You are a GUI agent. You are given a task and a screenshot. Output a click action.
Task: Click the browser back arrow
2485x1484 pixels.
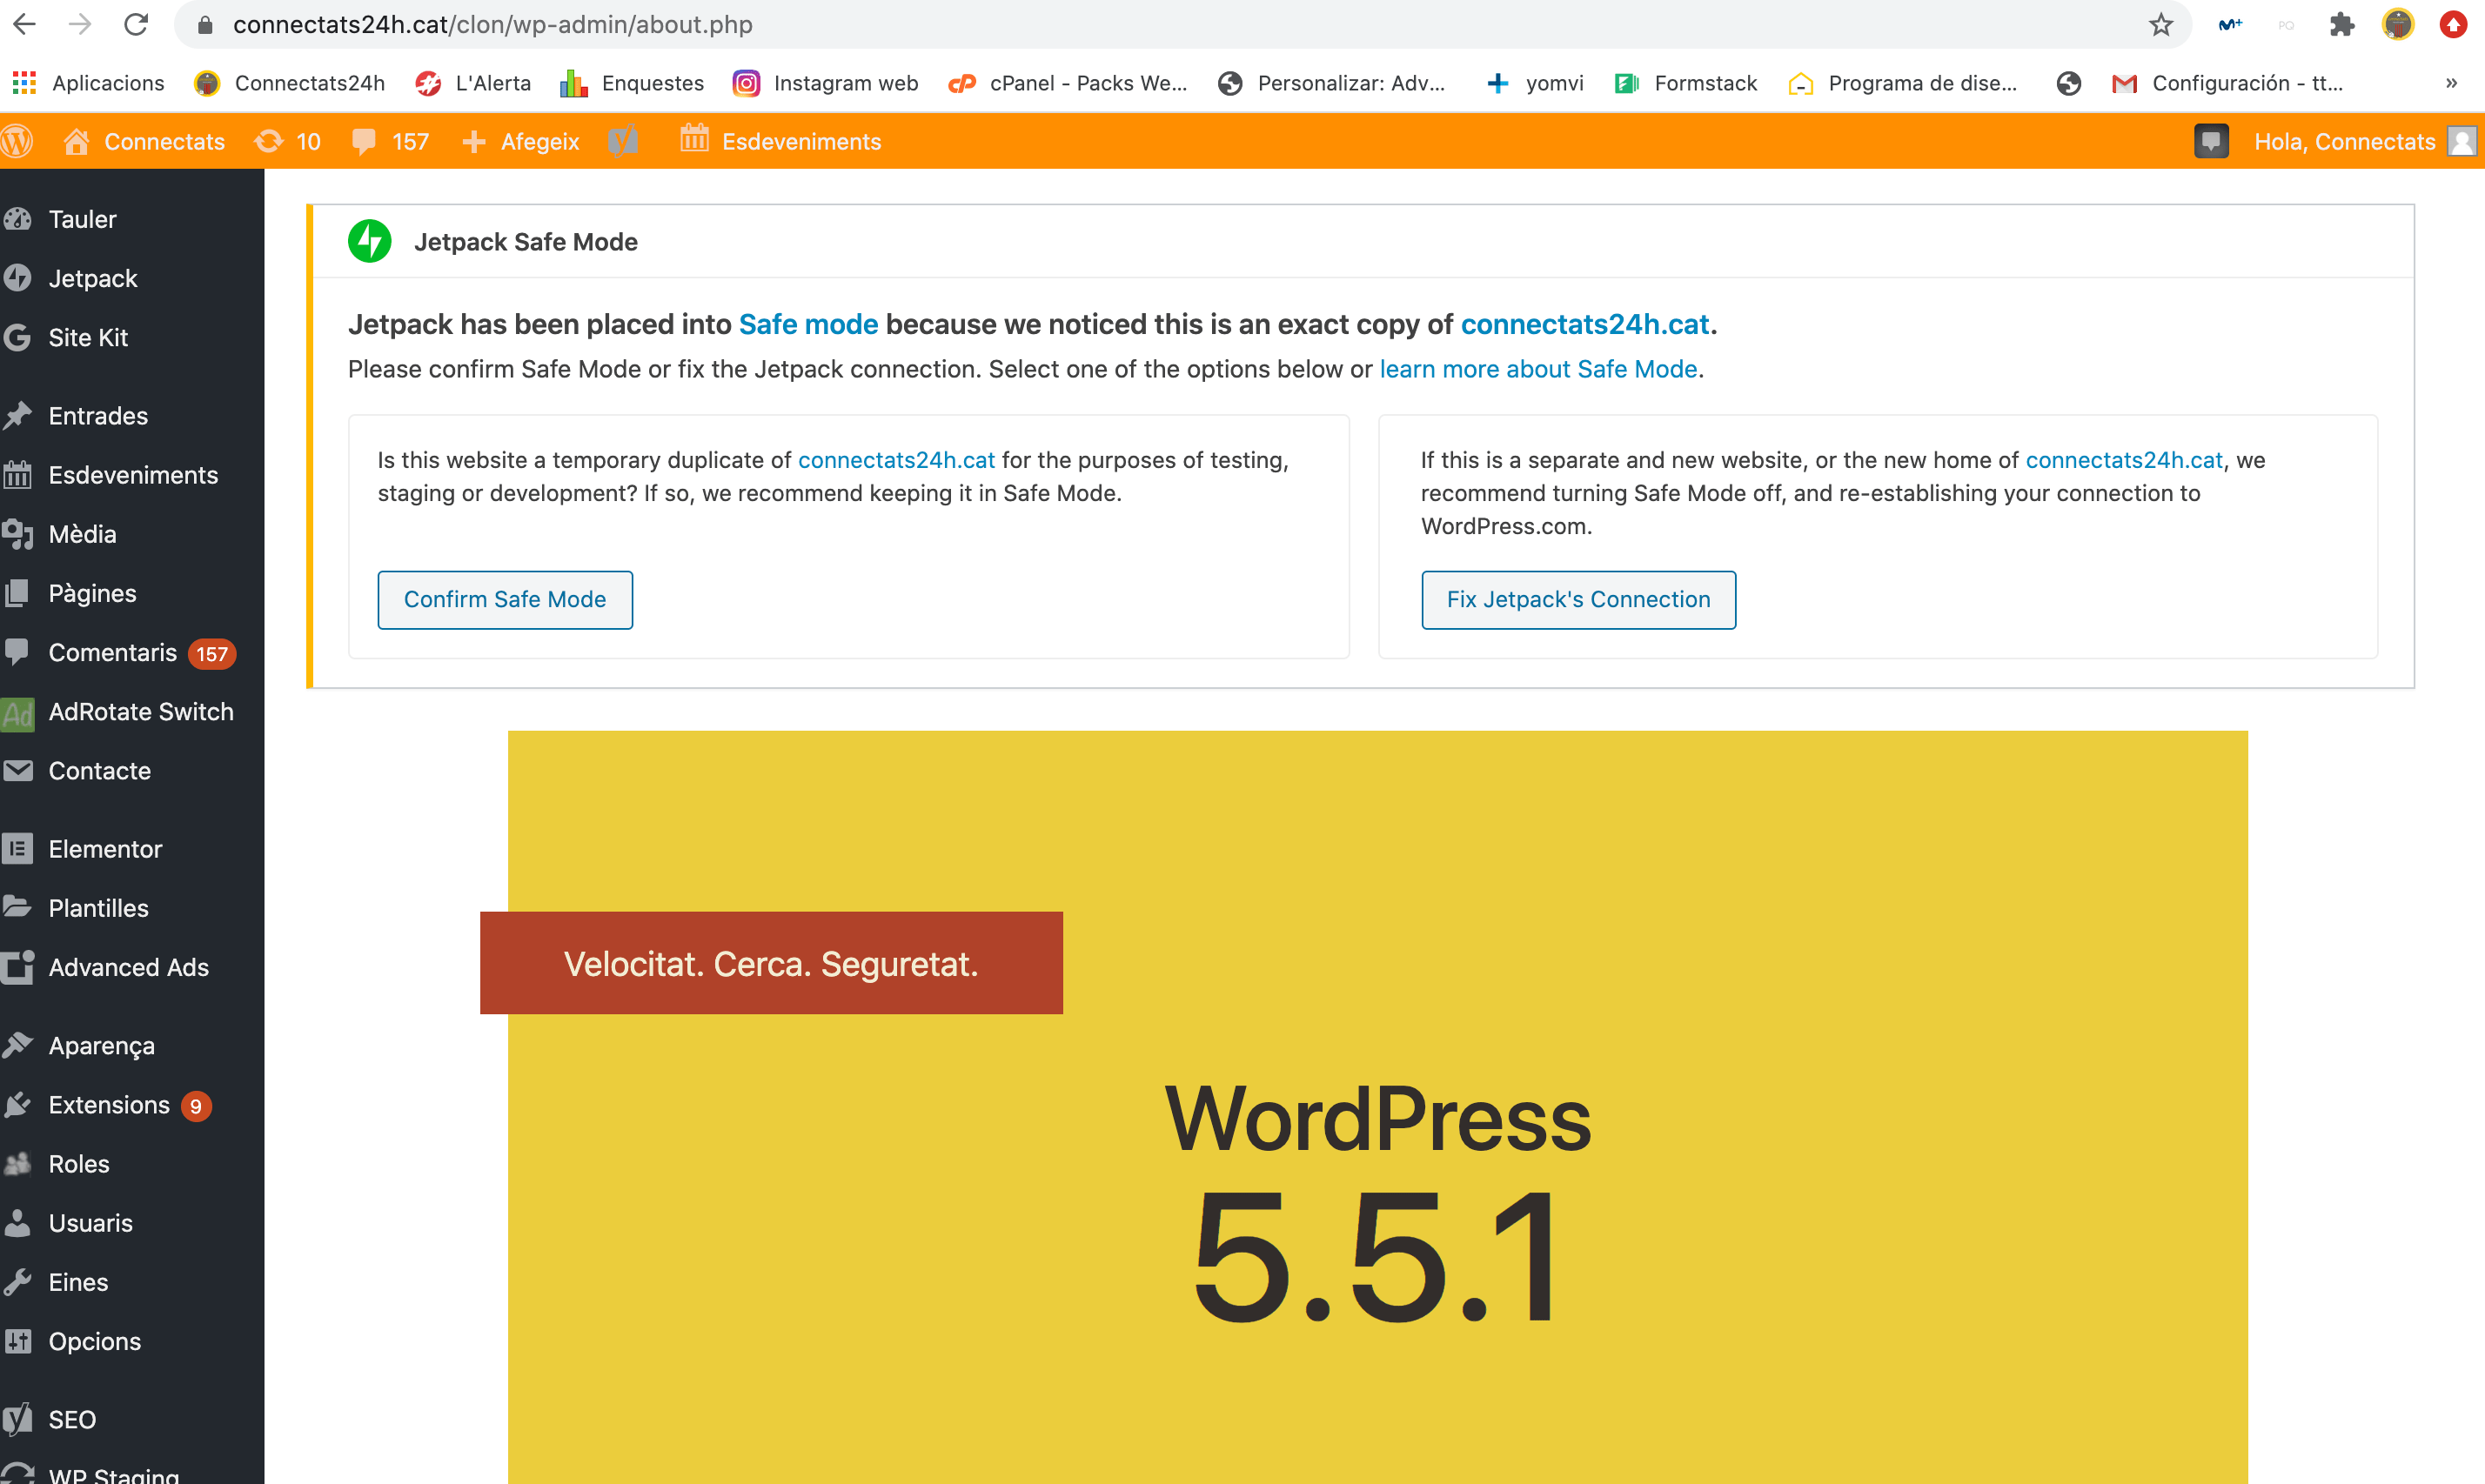tap(24, 24)
